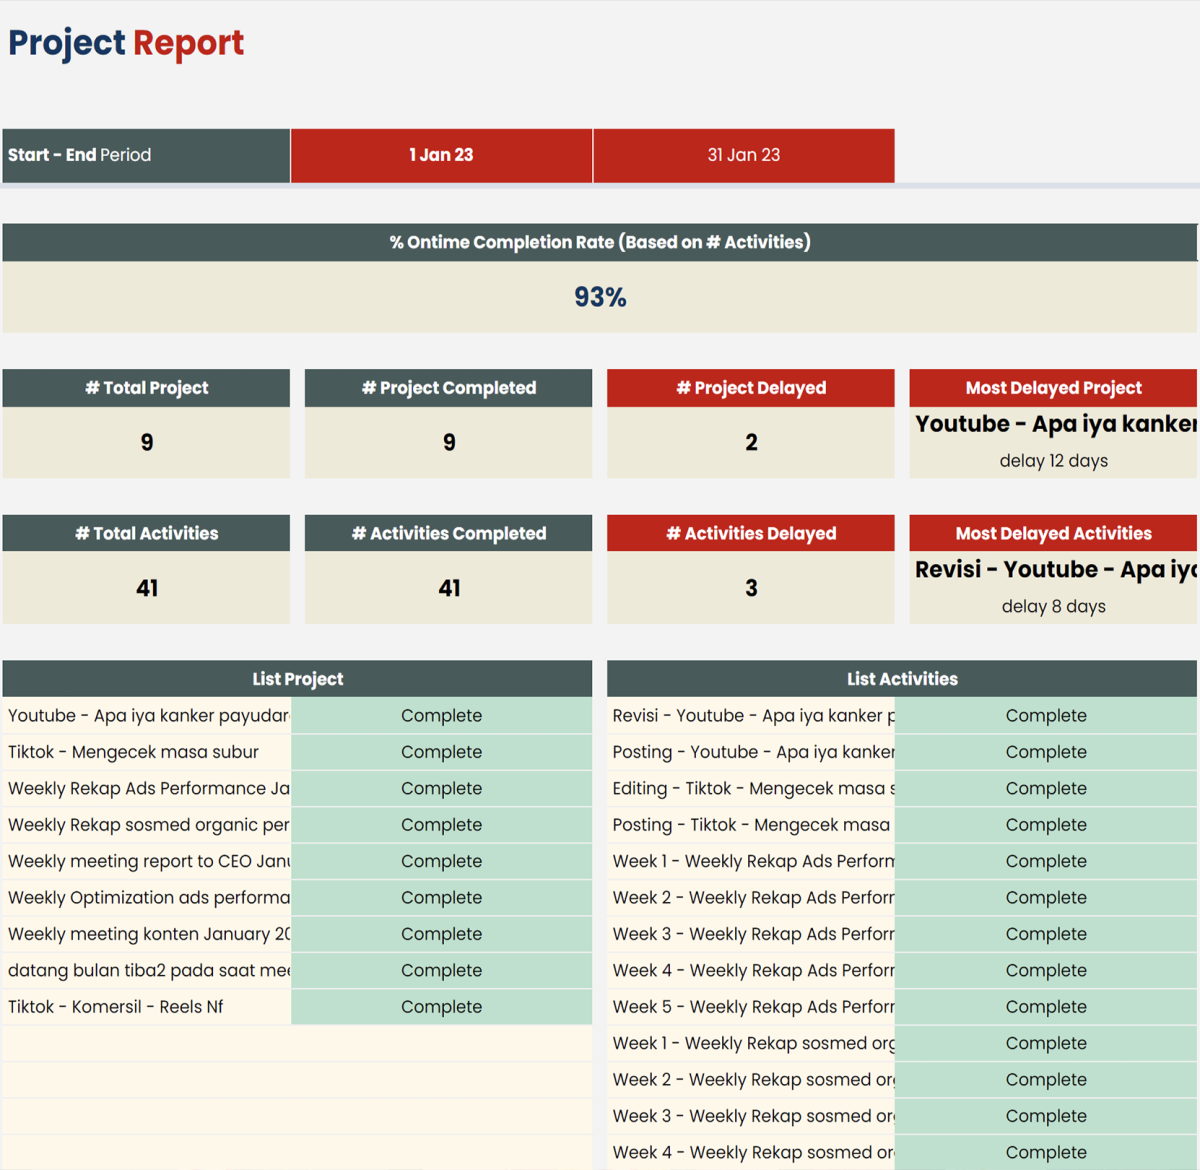Click the value under "# Total Activities"
The image size is (1200, 1170).
point(146,588)
